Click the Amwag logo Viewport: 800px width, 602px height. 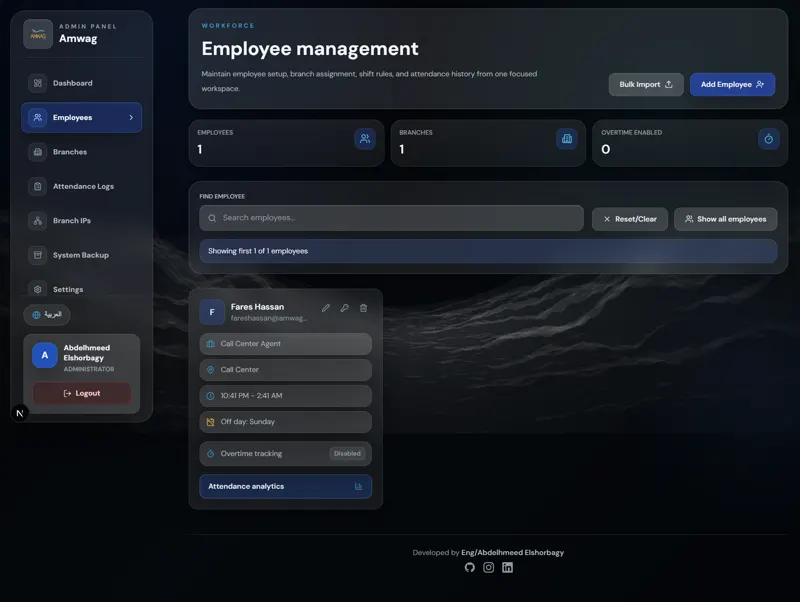[38, 34]
